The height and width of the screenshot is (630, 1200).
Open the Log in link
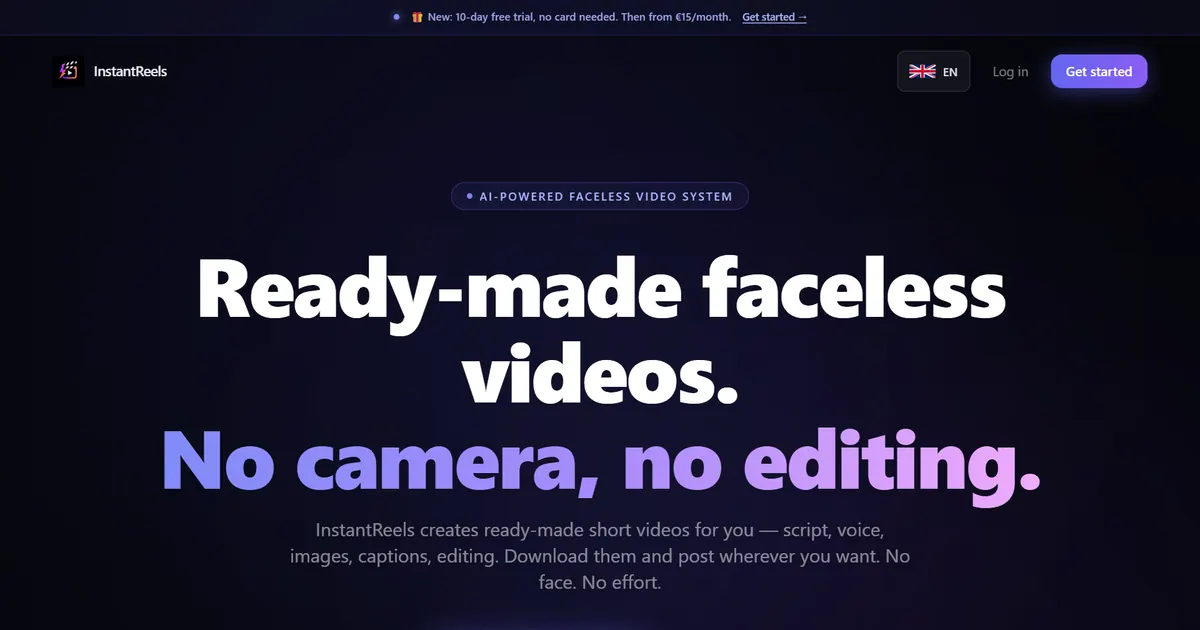[1010, 71]
